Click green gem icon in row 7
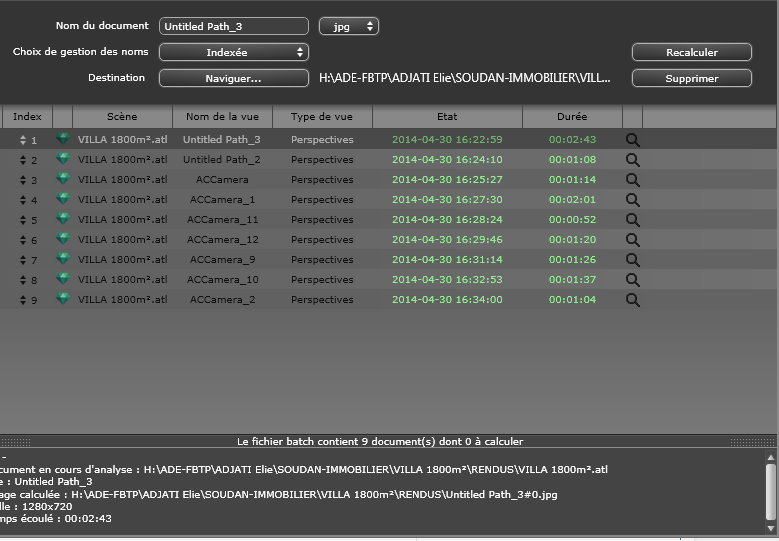 63,258
